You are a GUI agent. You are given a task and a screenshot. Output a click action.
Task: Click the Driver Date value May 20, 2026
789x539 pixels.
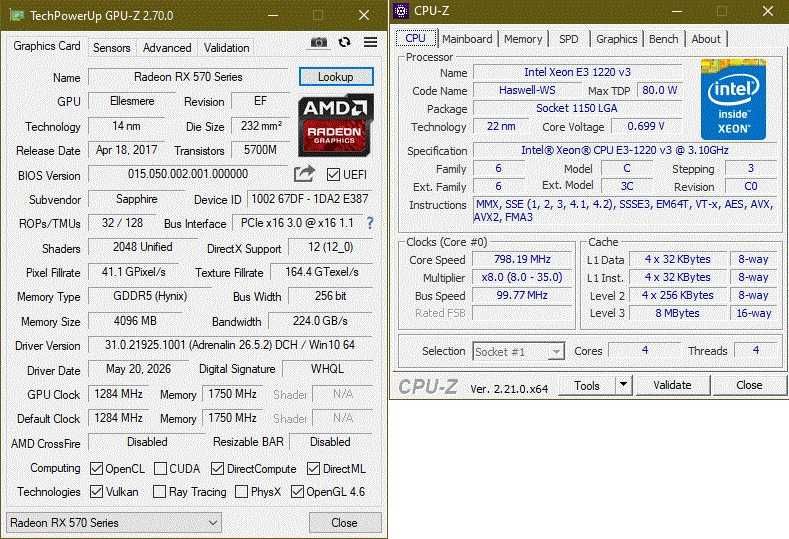(138, 369)
